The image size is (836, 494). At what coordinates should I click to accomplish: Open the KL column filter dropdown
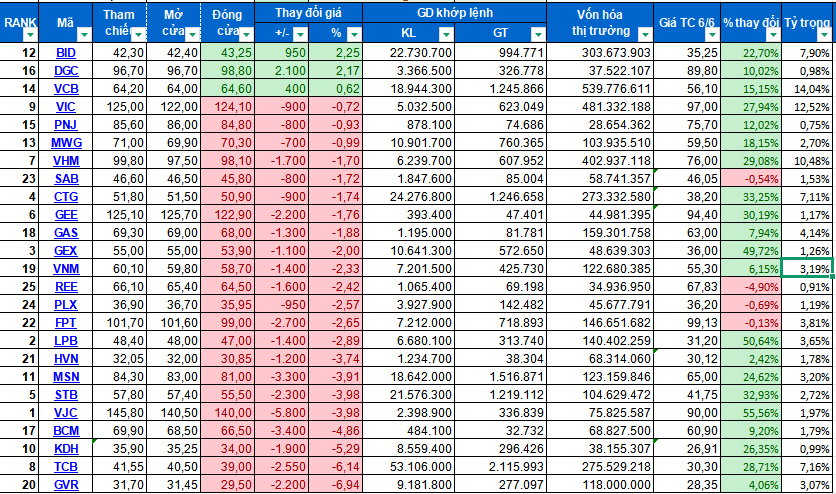click(446, 35)
